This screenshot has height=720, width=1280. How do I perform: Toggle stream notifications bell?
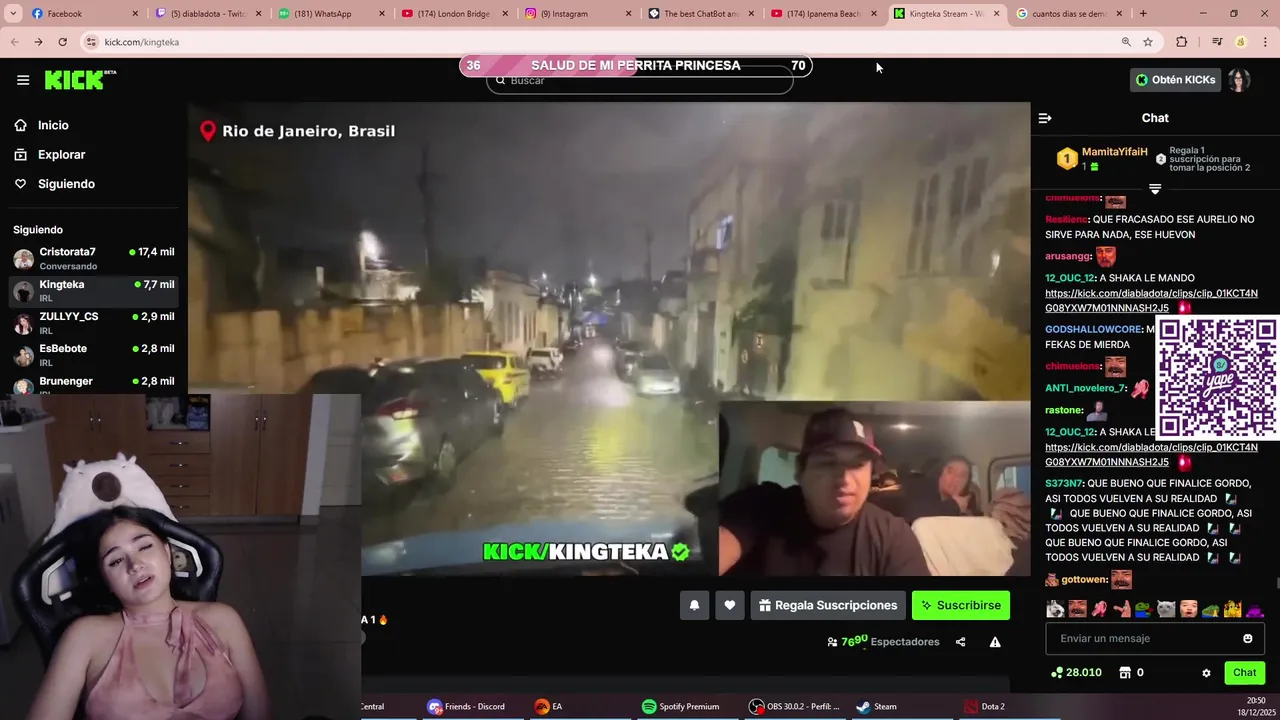pyautogui.click(x=694, y=605)
